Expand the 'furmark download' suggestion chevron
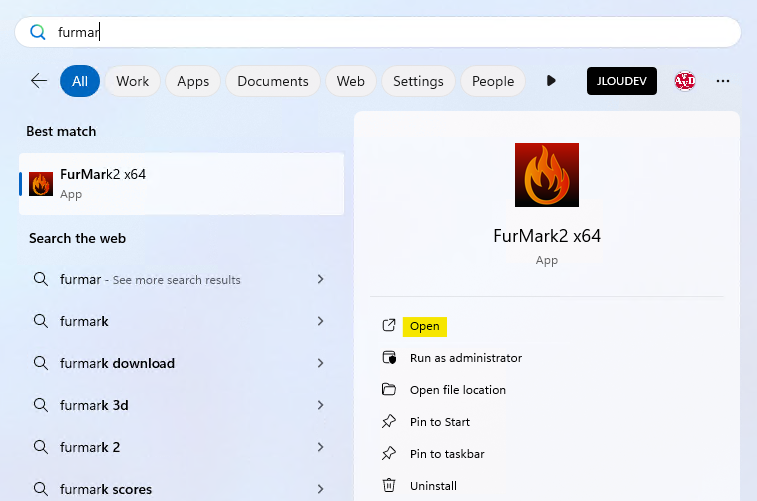This screenshot has width=757, height=501. 321,363
